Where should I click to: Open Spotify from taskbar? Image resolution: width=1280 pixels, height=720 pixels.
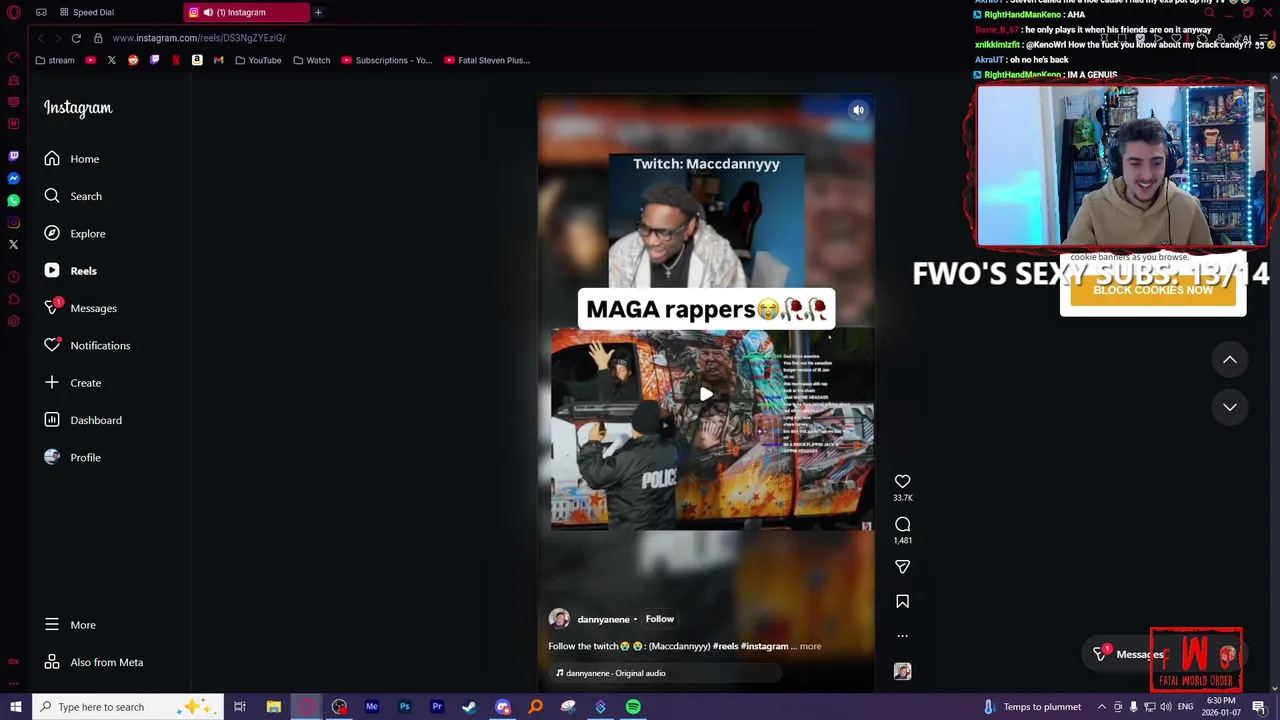633,707
